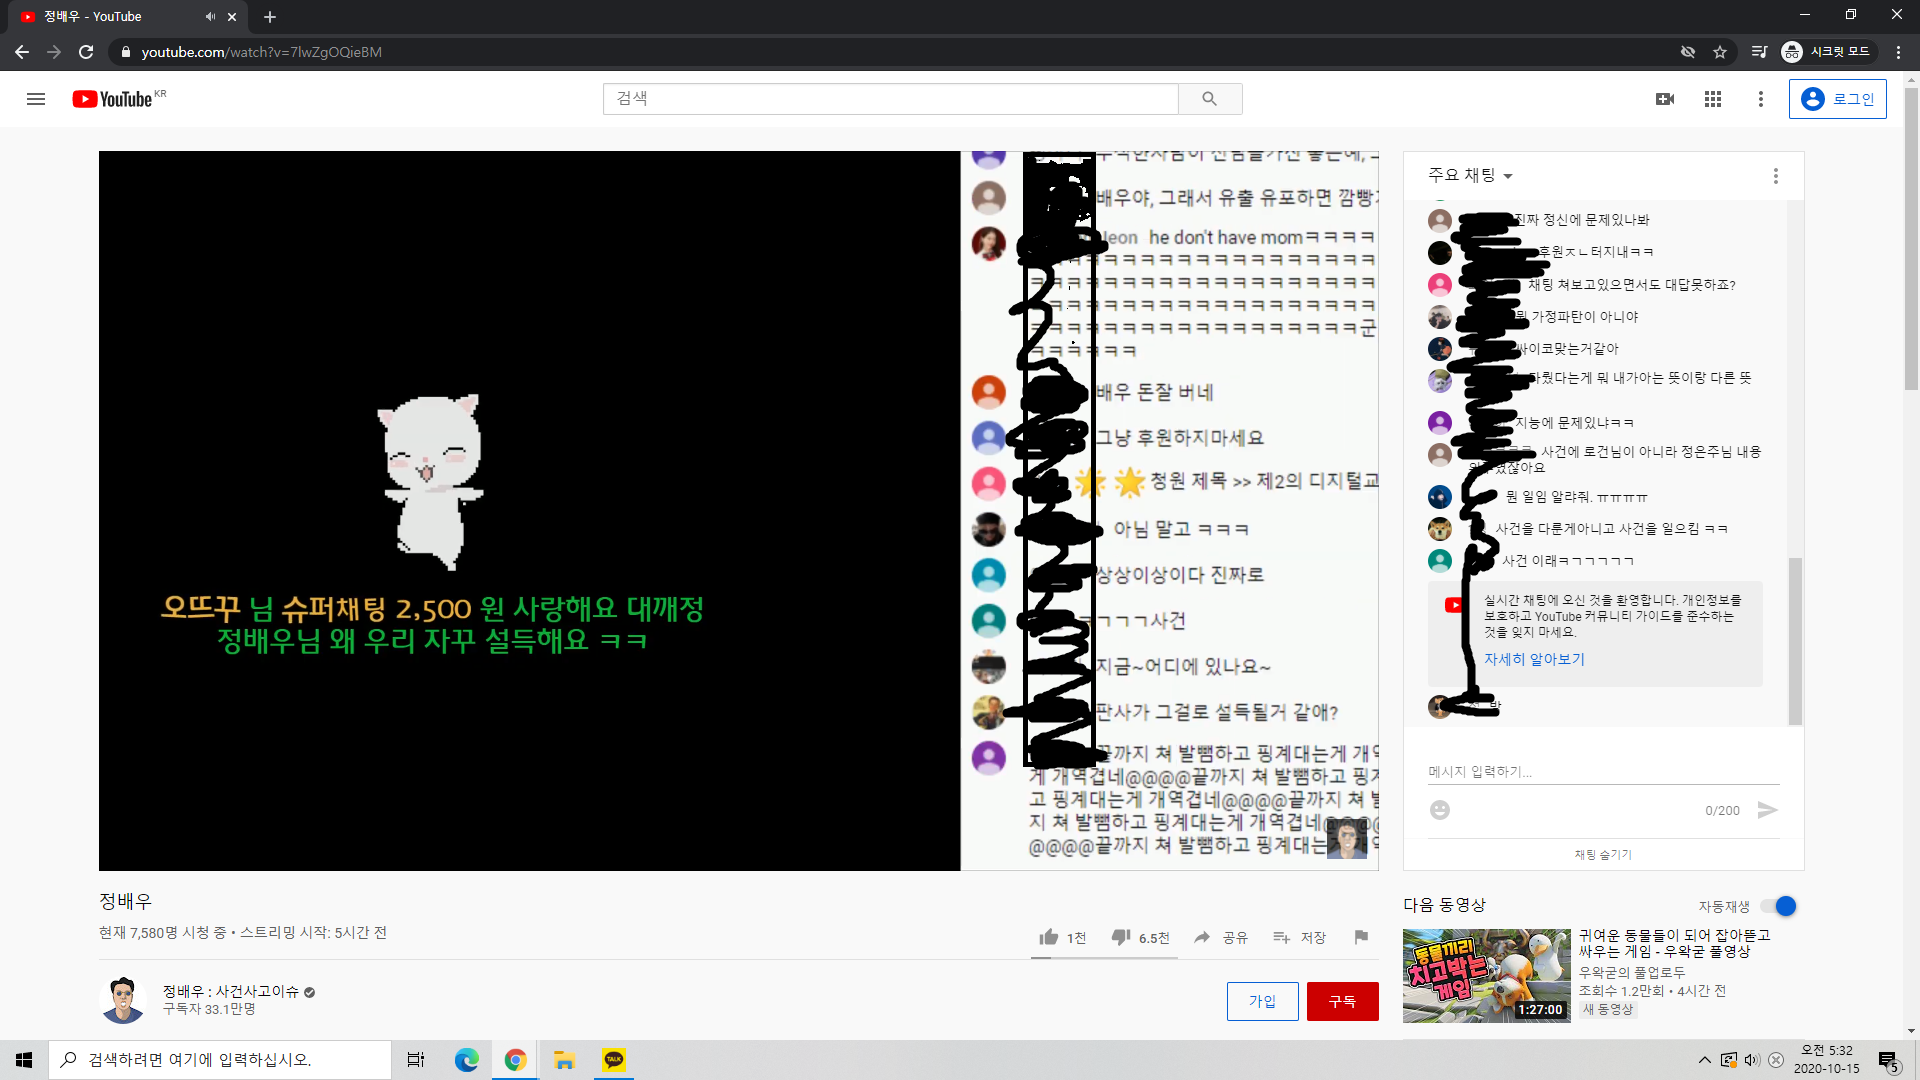Click the red 구독 subscribe button
Viewport: 1920px width, 1080px height.
tap(1342, 1001)
